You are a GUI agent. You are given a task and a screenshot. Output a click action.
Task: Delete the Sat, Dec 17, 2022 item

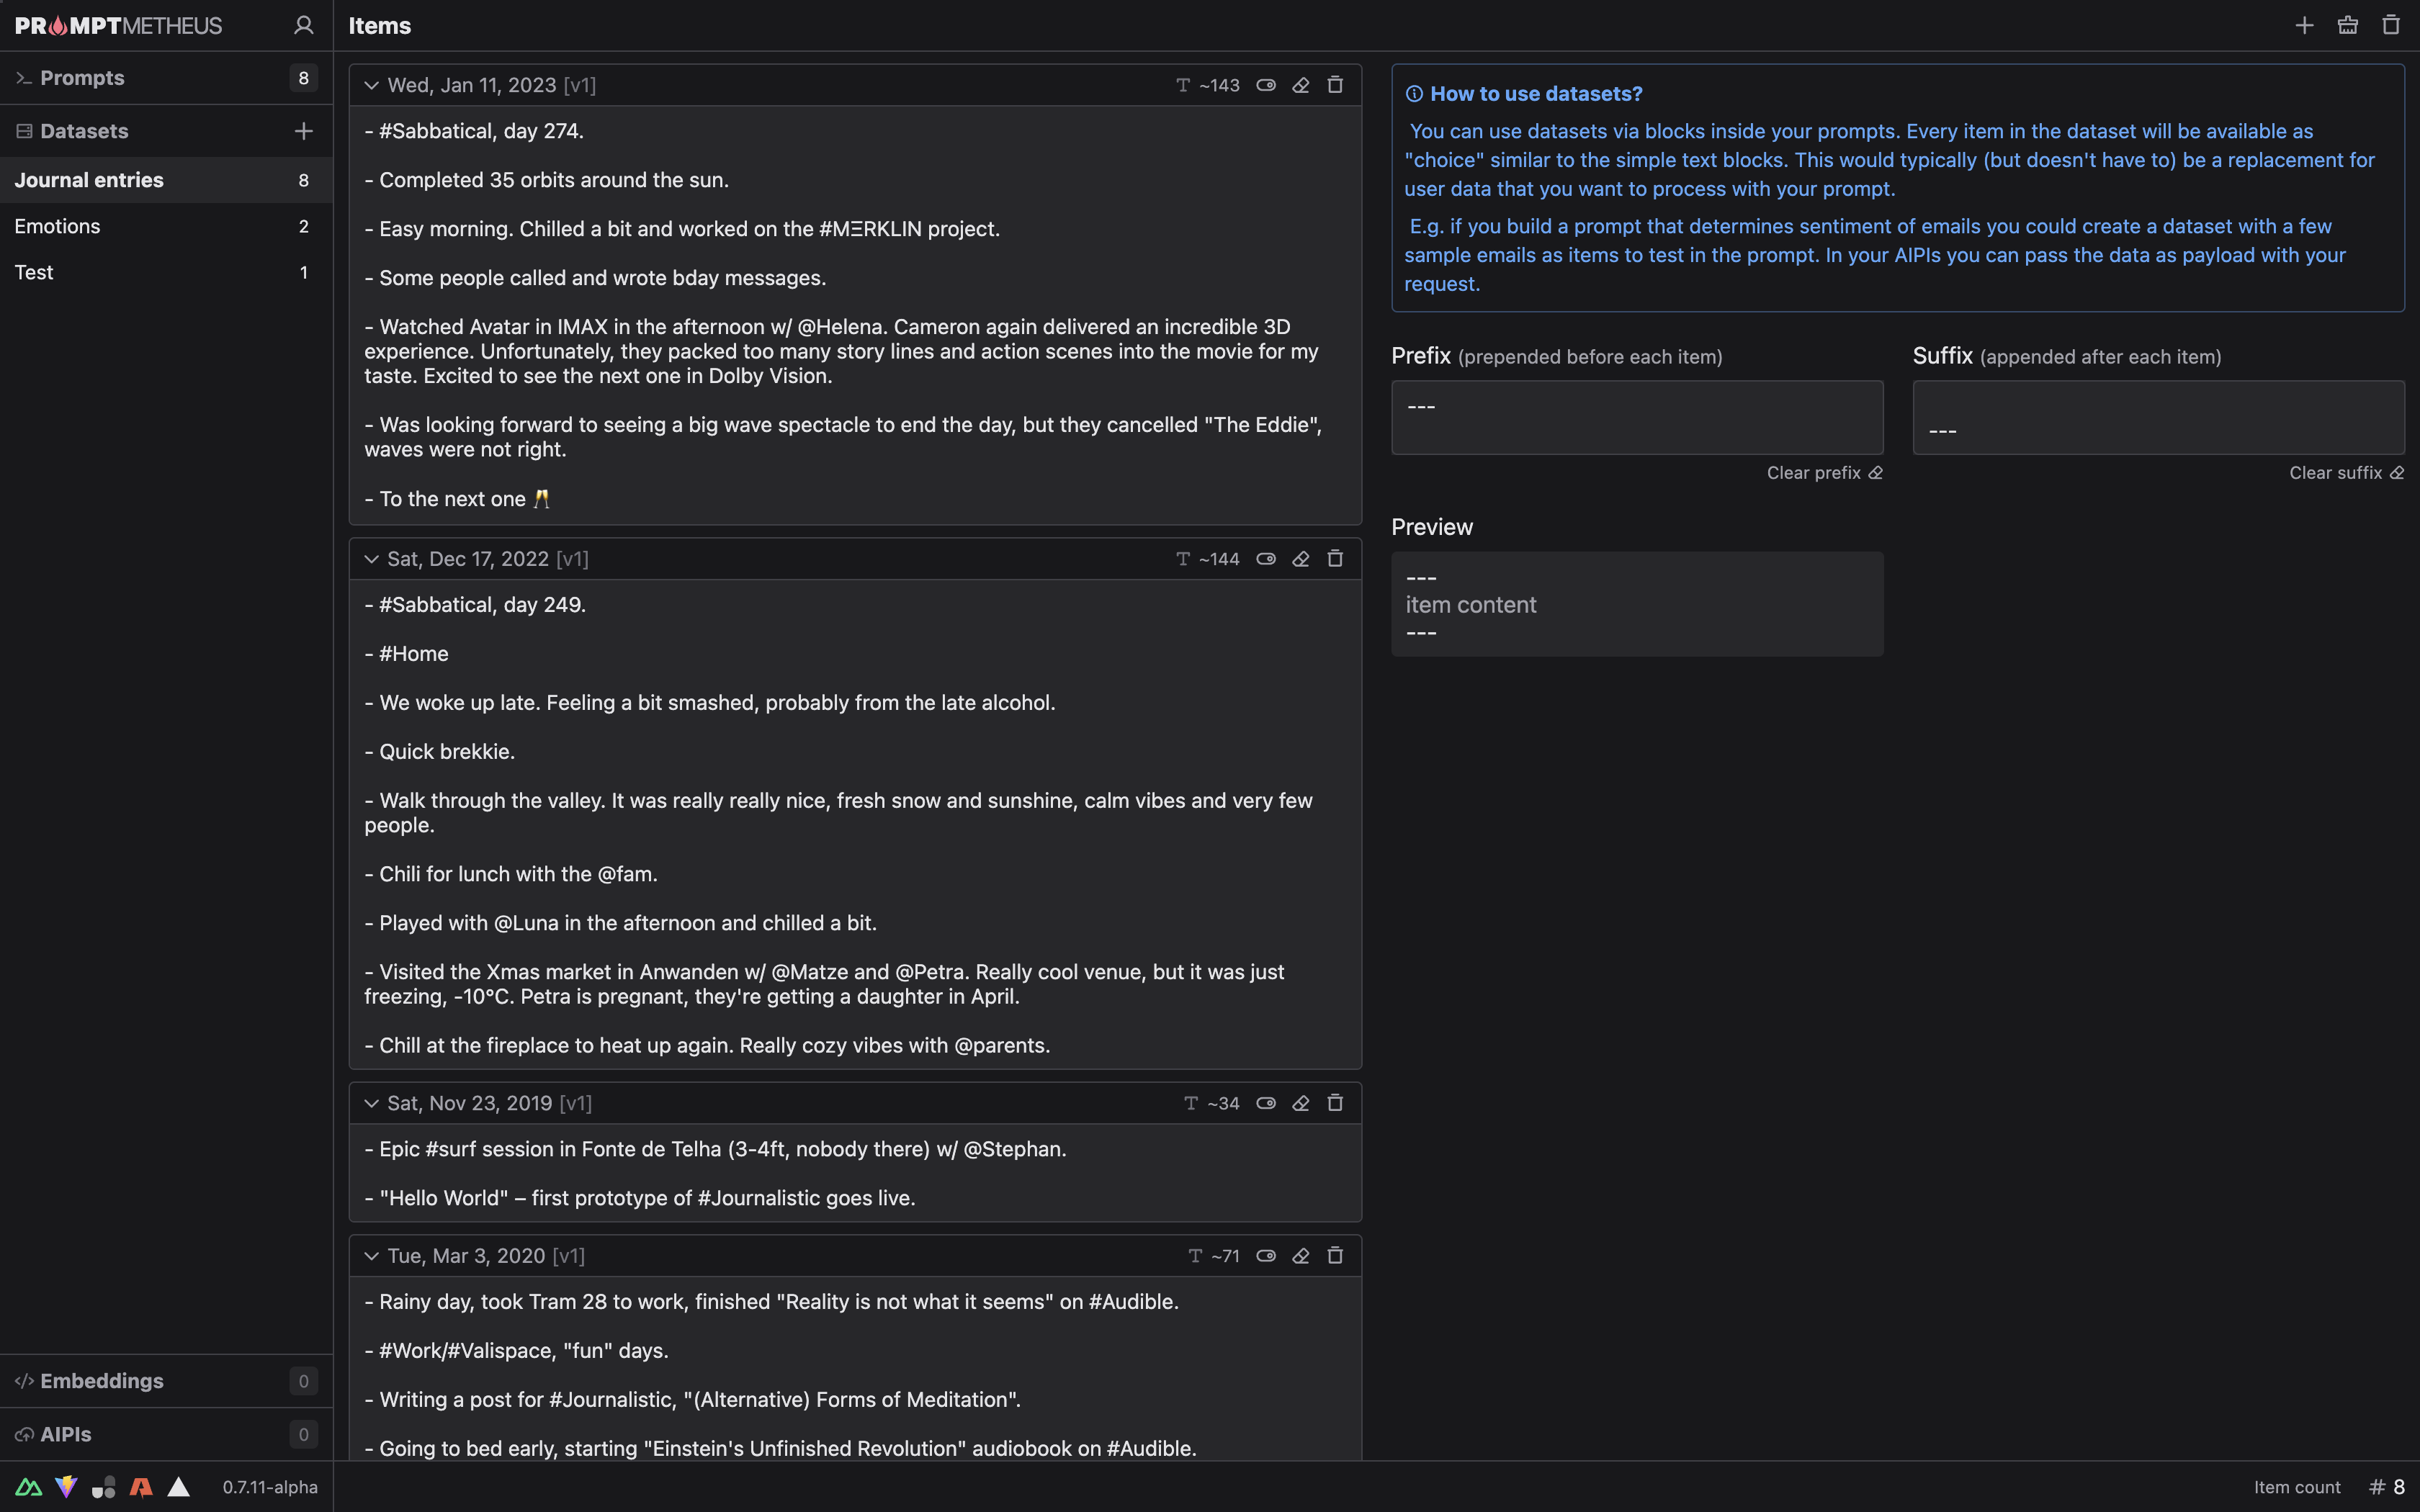1335,559
